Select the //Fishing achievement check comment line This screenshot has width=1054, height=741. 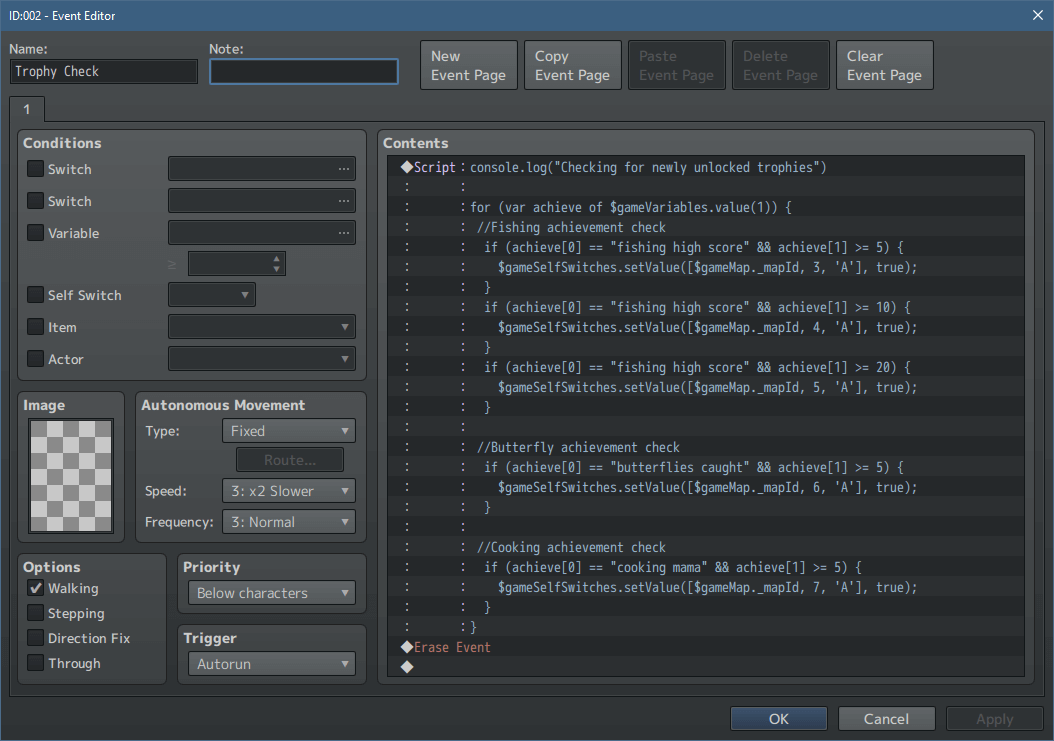706,227
